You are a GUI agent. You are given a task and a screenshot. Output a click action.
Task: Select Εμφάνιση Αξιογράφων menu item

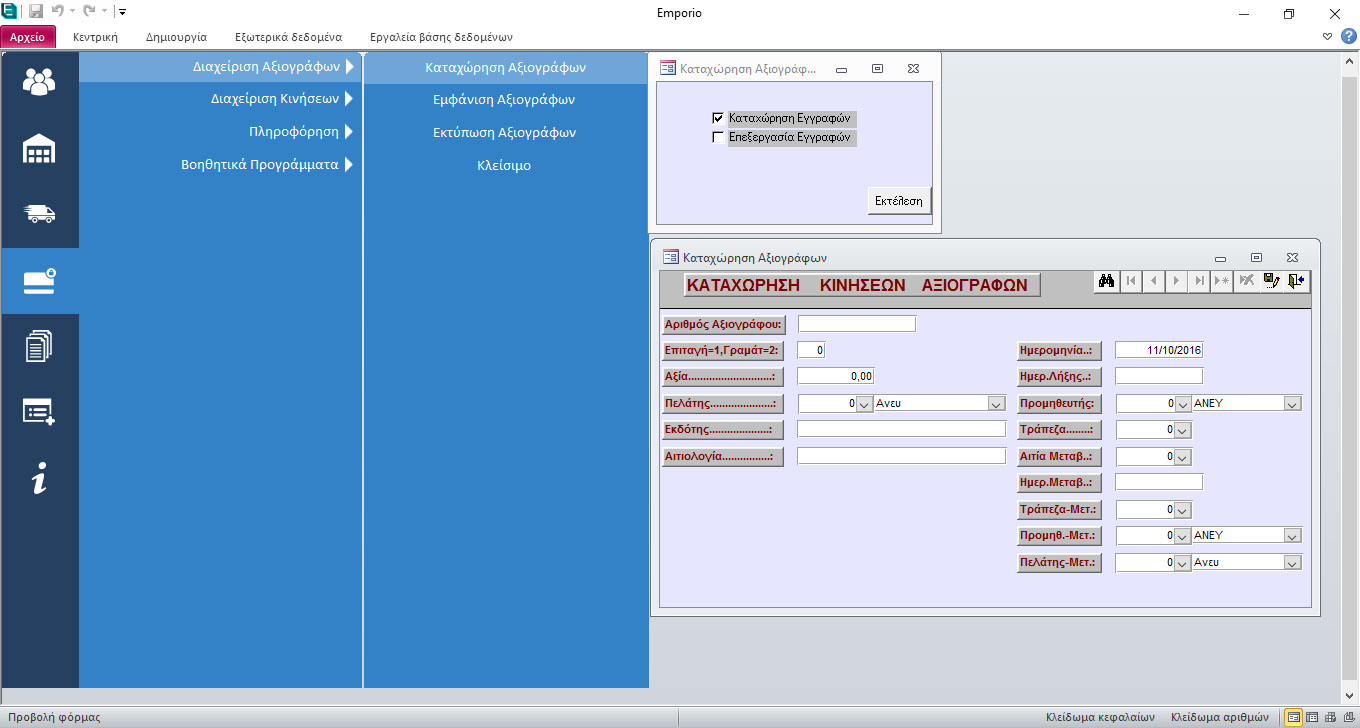tap(504, 100)
